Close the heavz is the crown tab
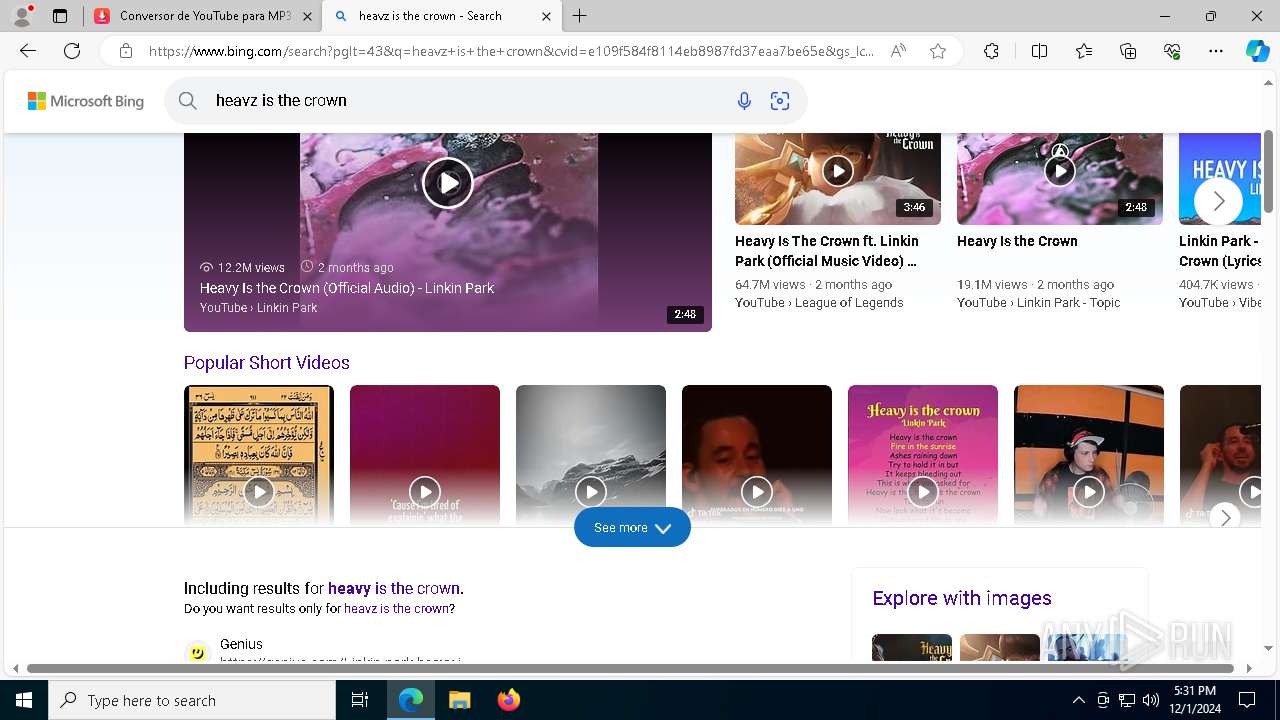This screenshot has width=1280, height=720. coord(546,16)
